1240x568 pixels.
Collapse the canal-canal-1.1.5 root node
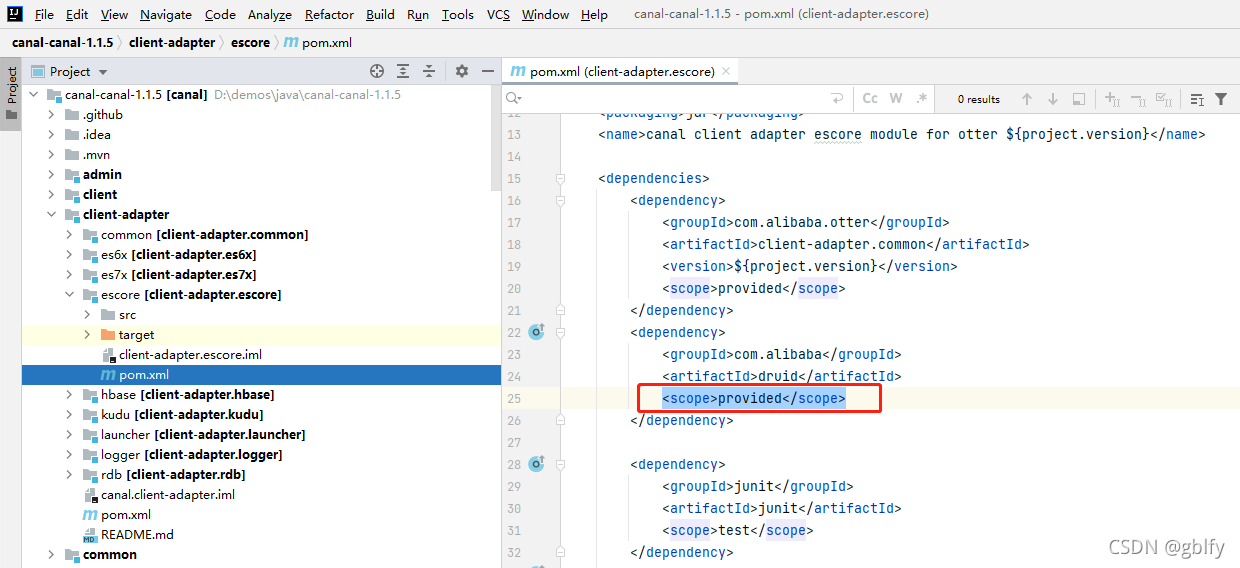tap(35, 94)
